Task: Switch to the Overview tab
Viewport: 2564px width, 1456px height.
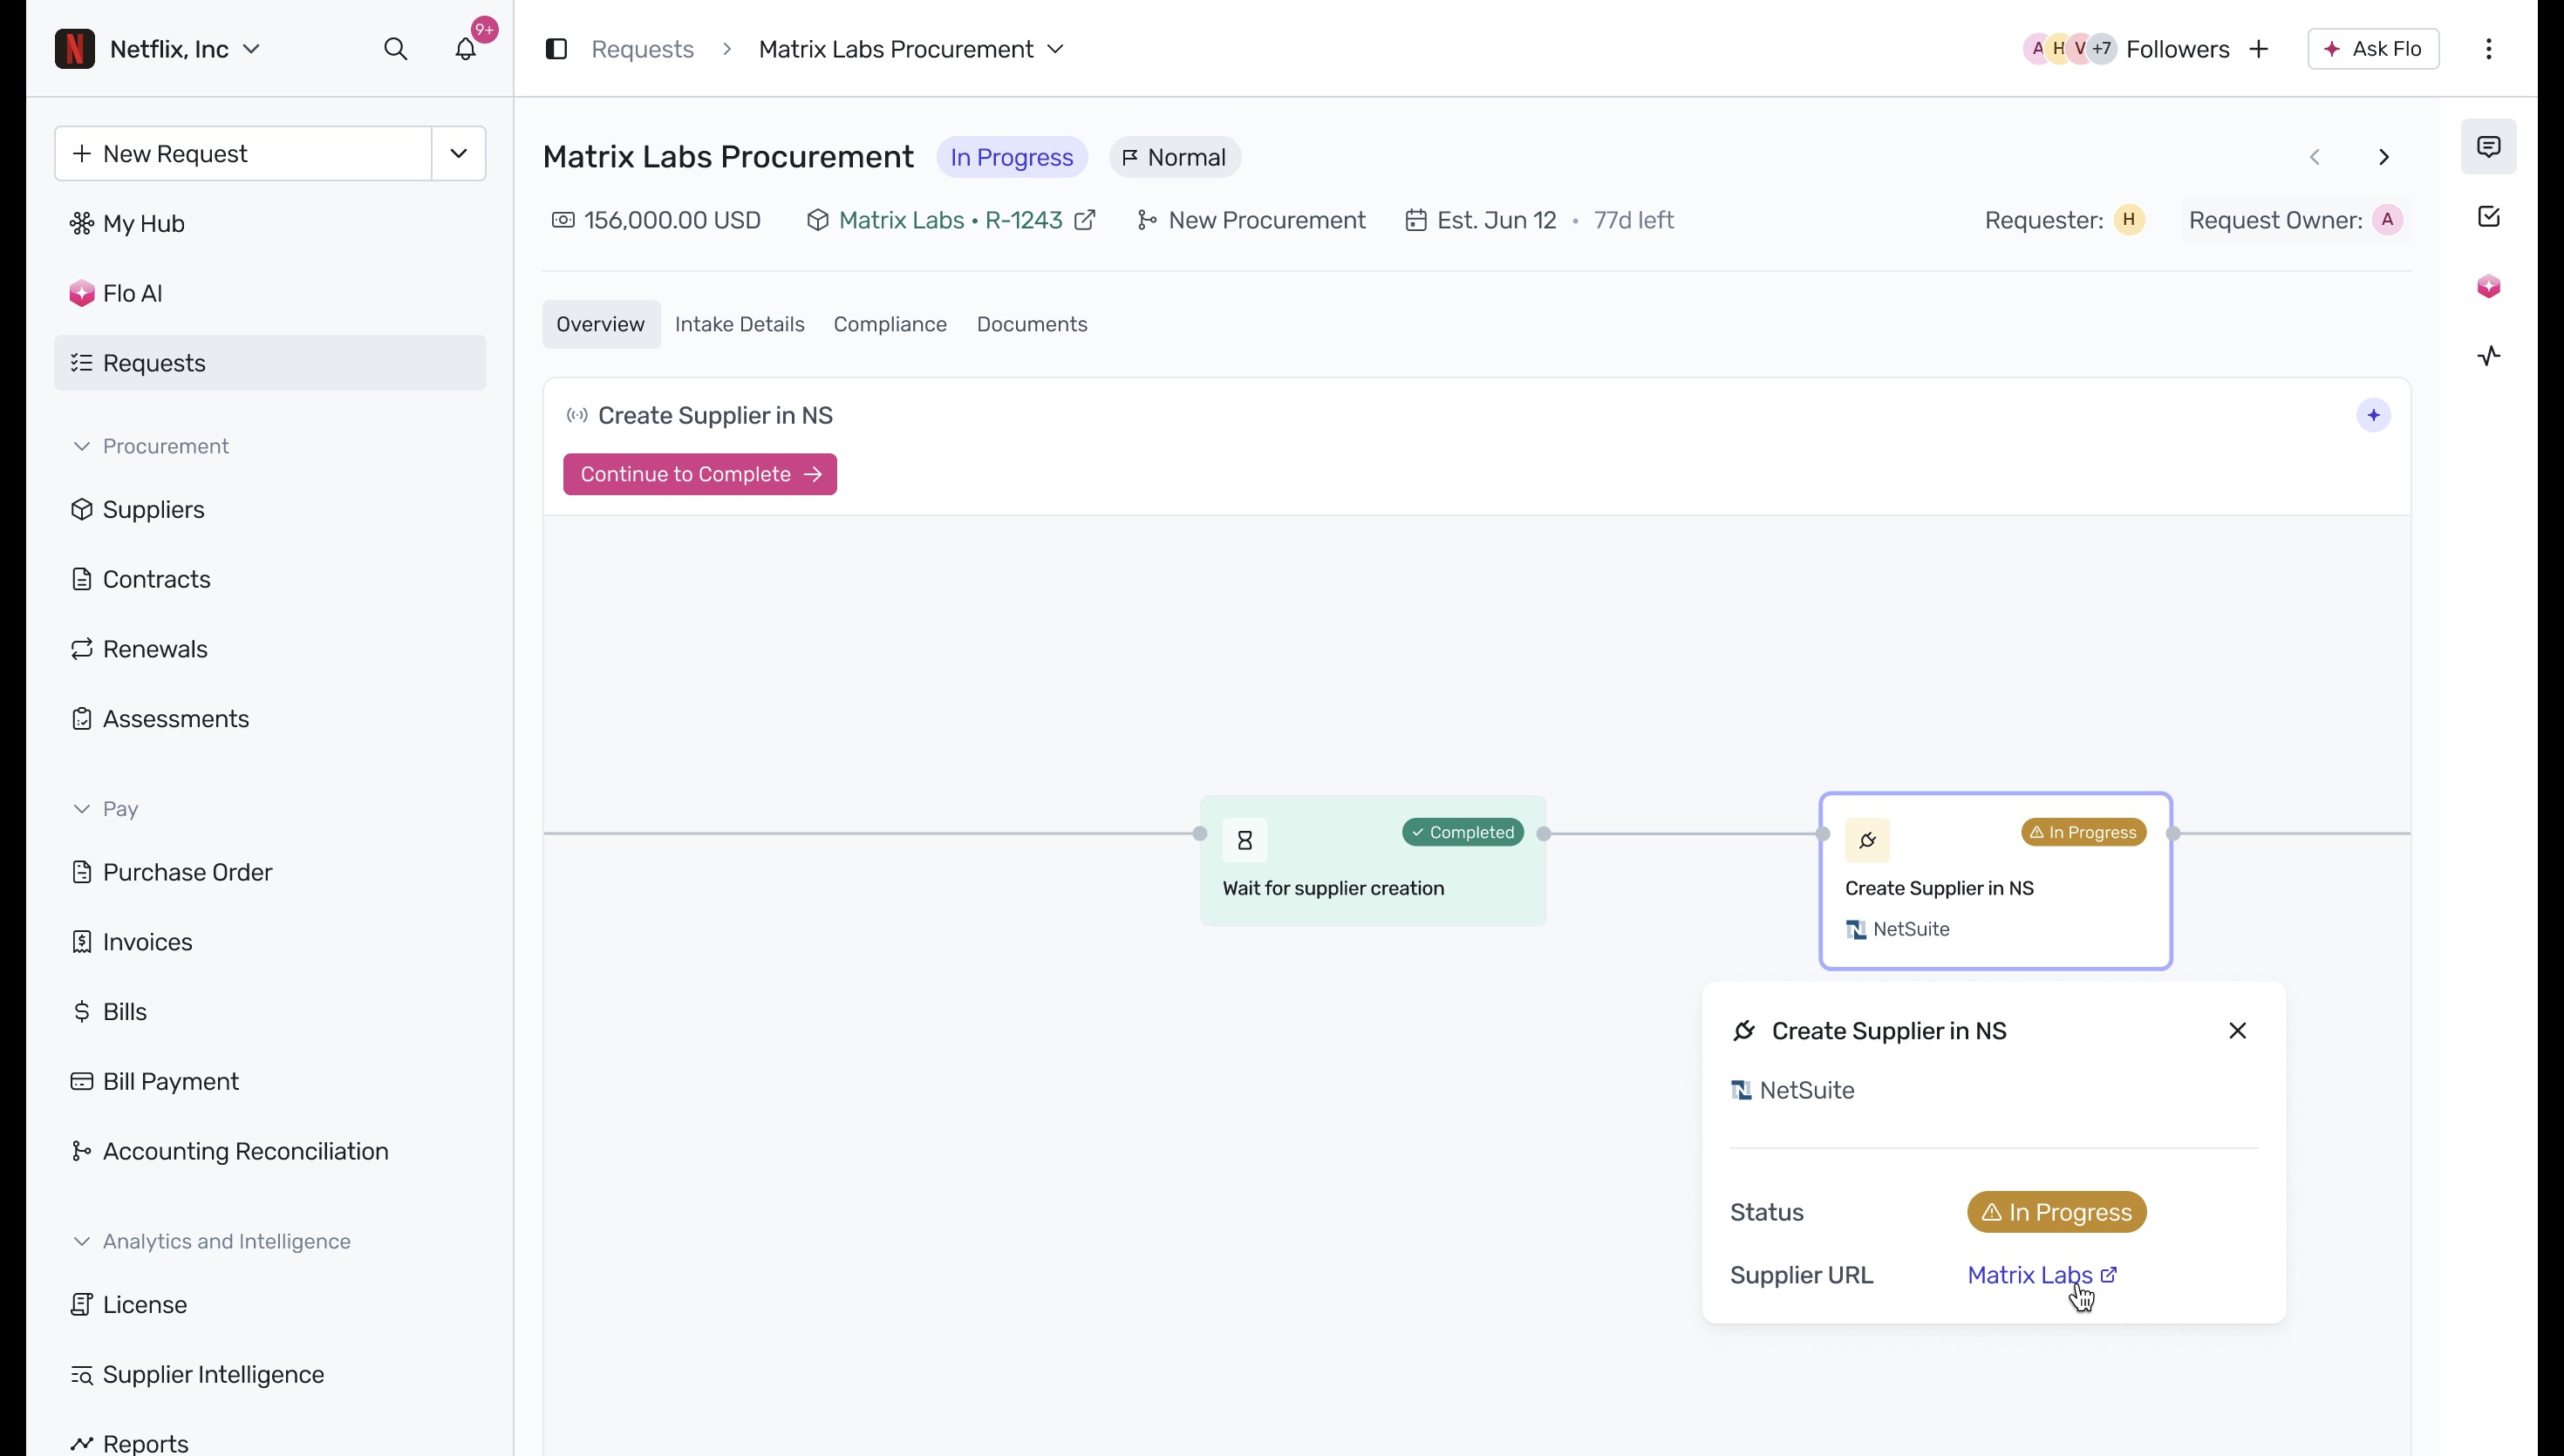Action: click(x=601, y=324)
